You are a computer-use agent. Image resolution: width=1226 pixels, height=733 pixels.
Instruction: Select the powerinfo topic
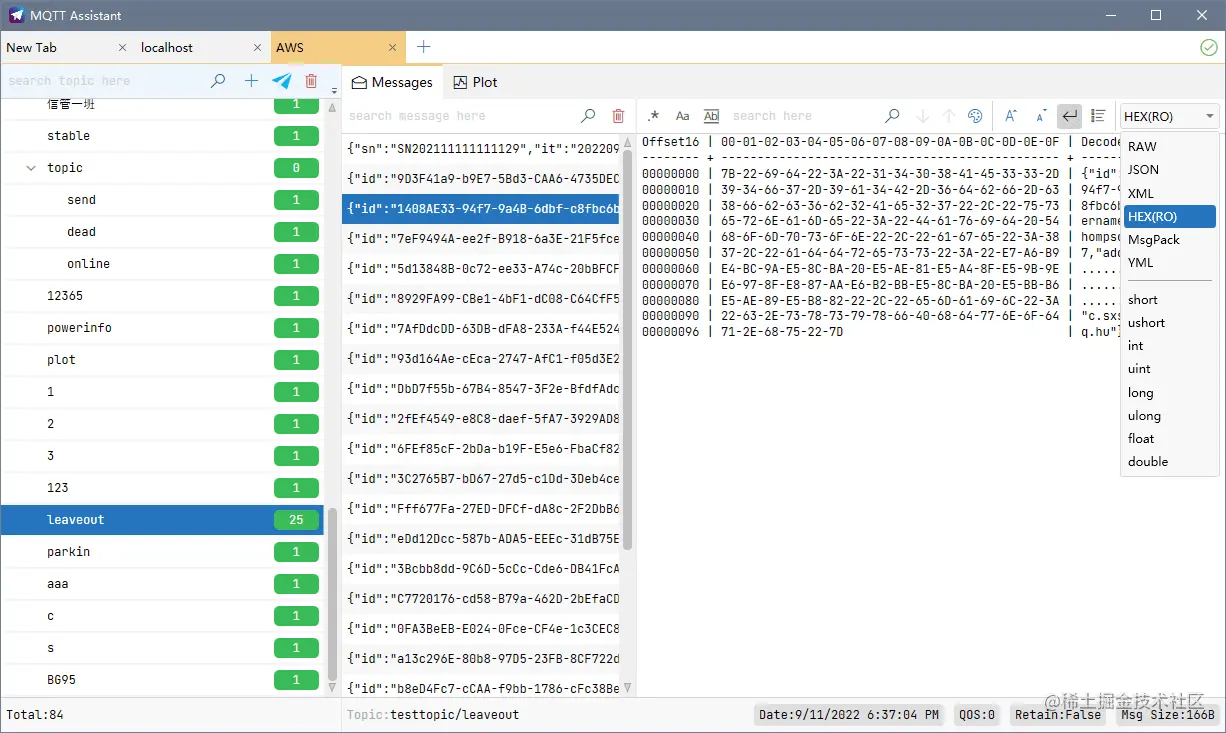162,328
